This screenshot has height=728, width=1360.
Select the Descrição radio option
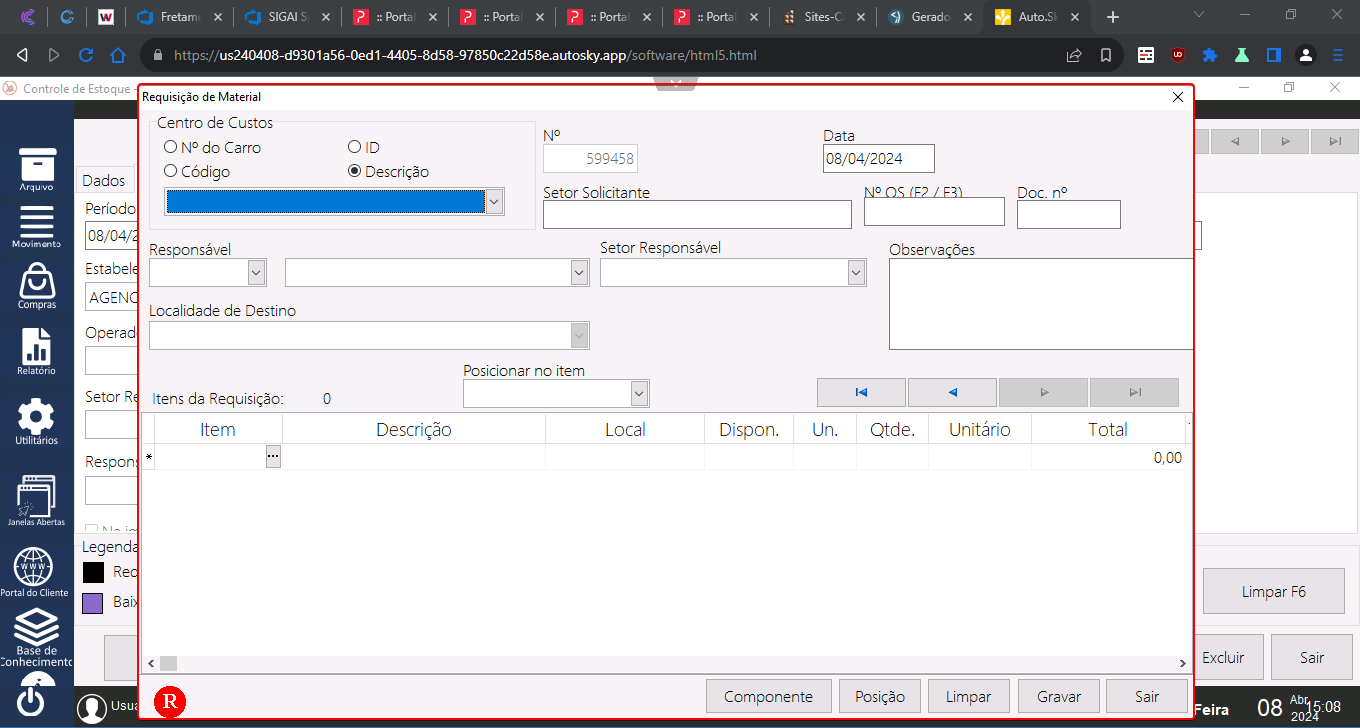pyautogui.click(x=354, y=171)
